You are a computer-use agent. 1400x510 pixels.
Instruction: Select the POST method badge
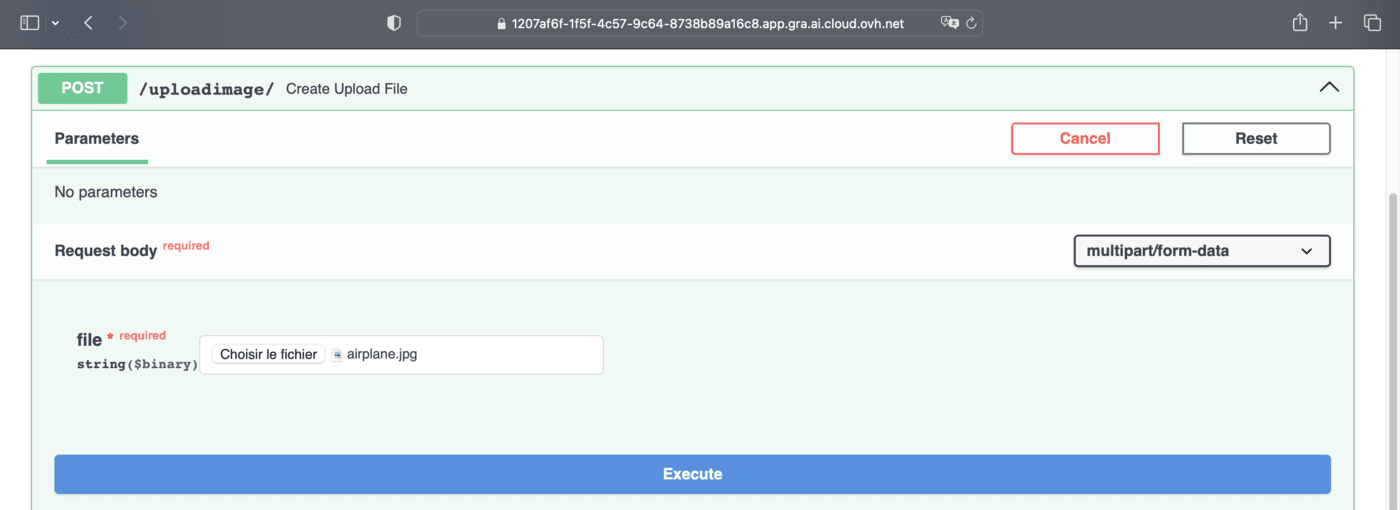83,88
